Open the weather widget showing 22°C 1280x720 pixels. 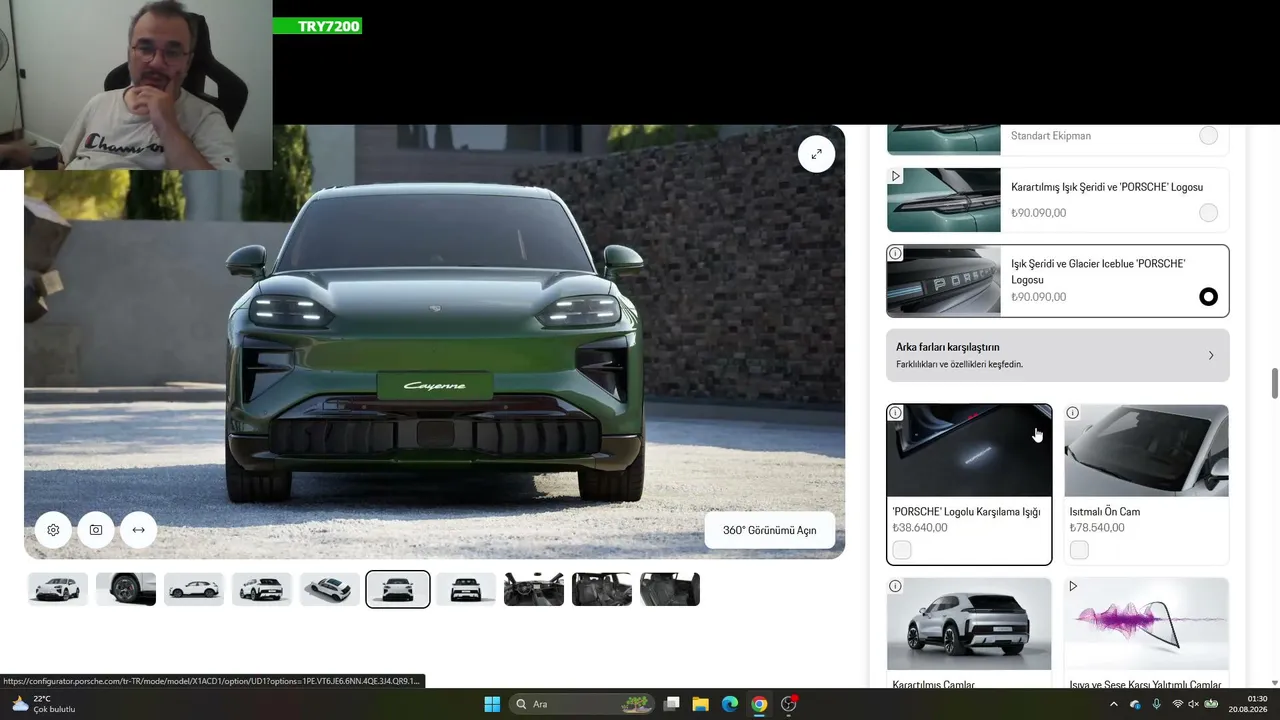click(43, 704)
